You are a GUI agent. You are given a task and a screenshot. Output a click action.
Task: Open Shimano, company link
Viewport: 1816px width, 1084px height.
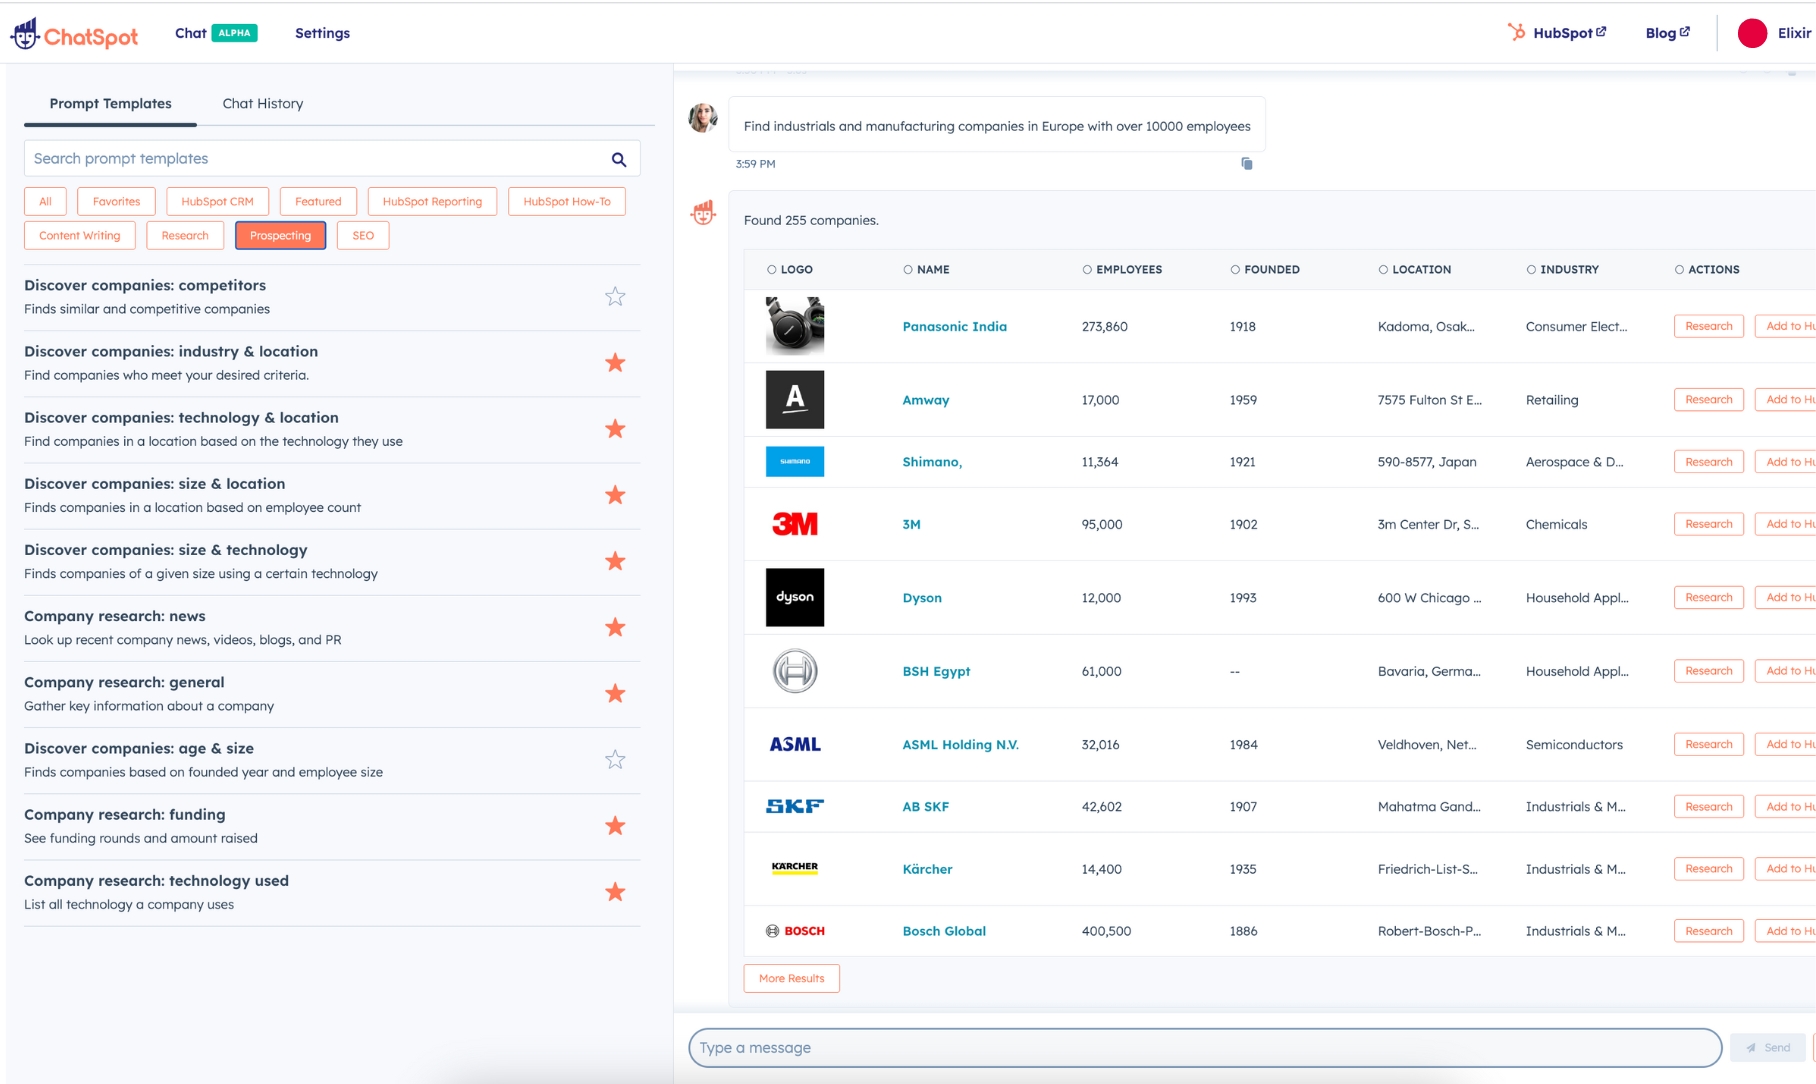932,462
